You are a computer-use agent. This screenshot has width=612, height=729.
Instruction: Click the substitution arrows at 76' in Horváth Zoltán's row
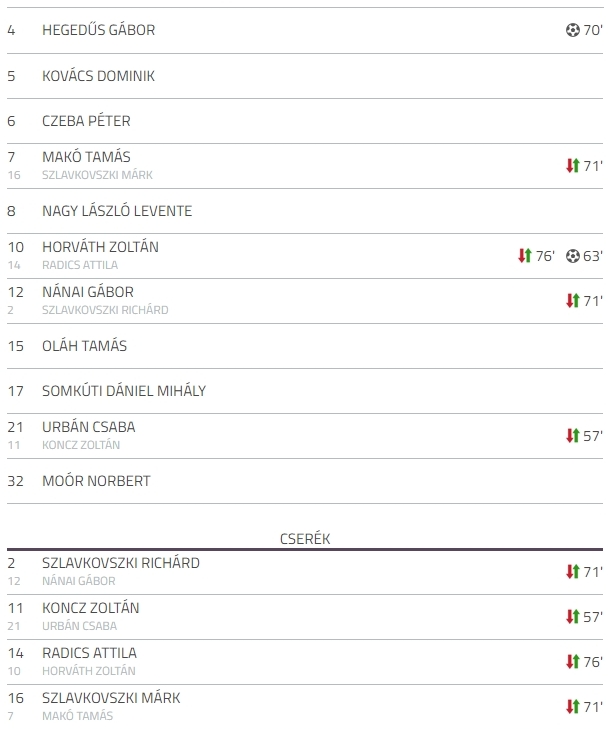(525, 256)
